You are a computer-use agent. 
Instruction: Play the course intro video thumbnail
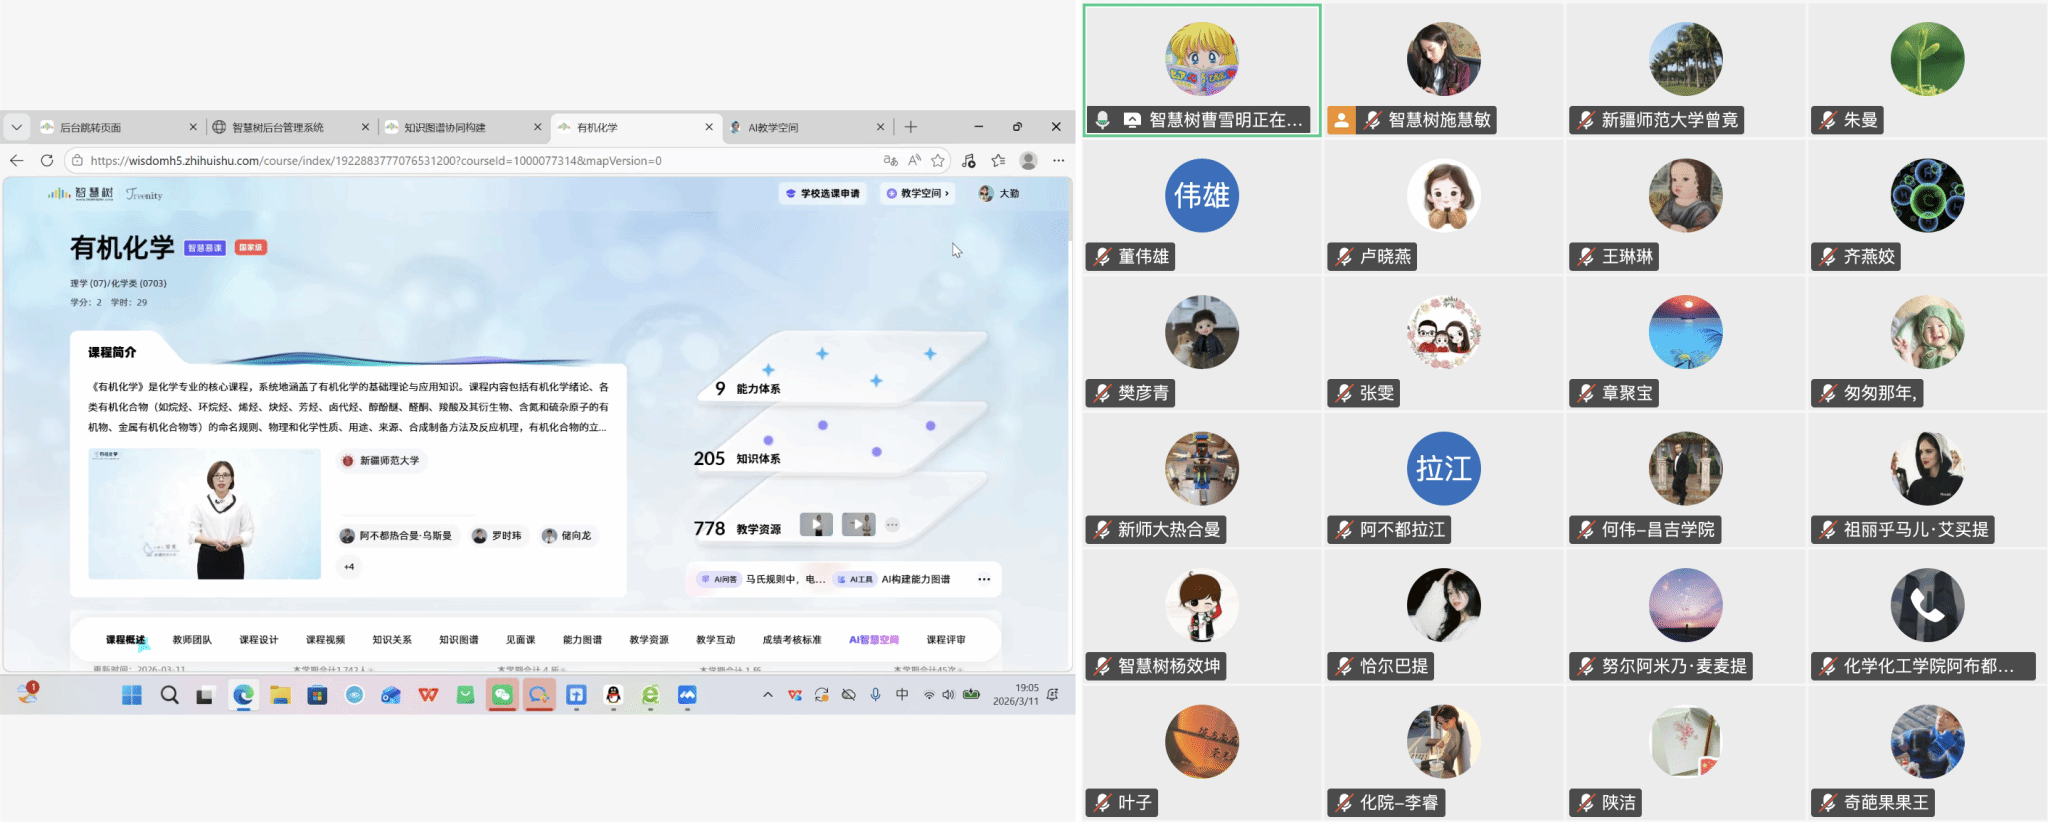[204, 514]
